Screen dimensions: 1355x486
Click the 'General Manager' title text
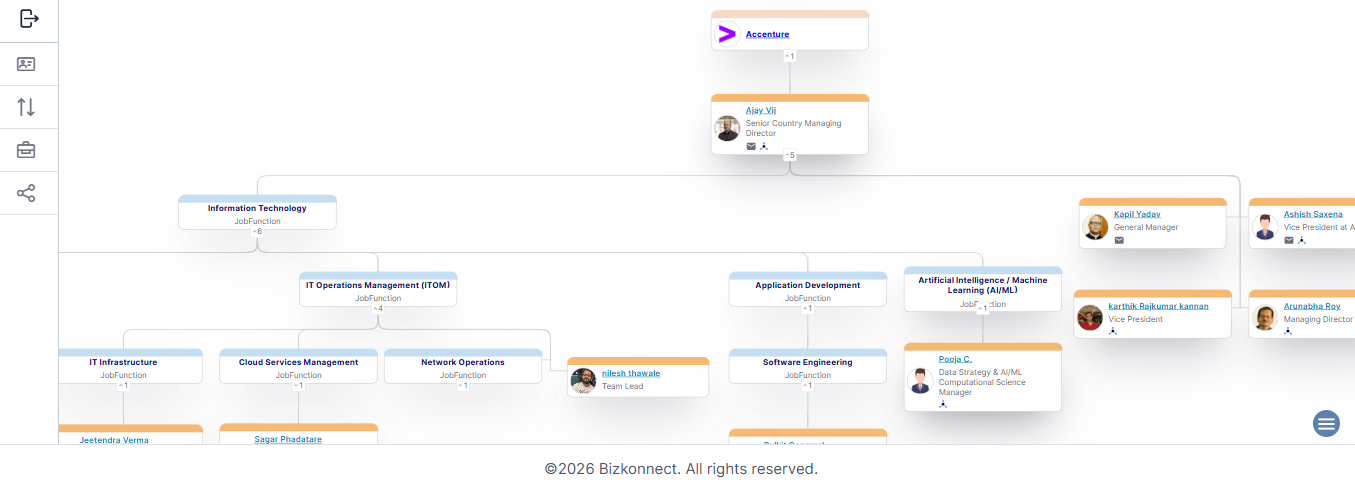pyautogui.click(x=1146, y=227)
